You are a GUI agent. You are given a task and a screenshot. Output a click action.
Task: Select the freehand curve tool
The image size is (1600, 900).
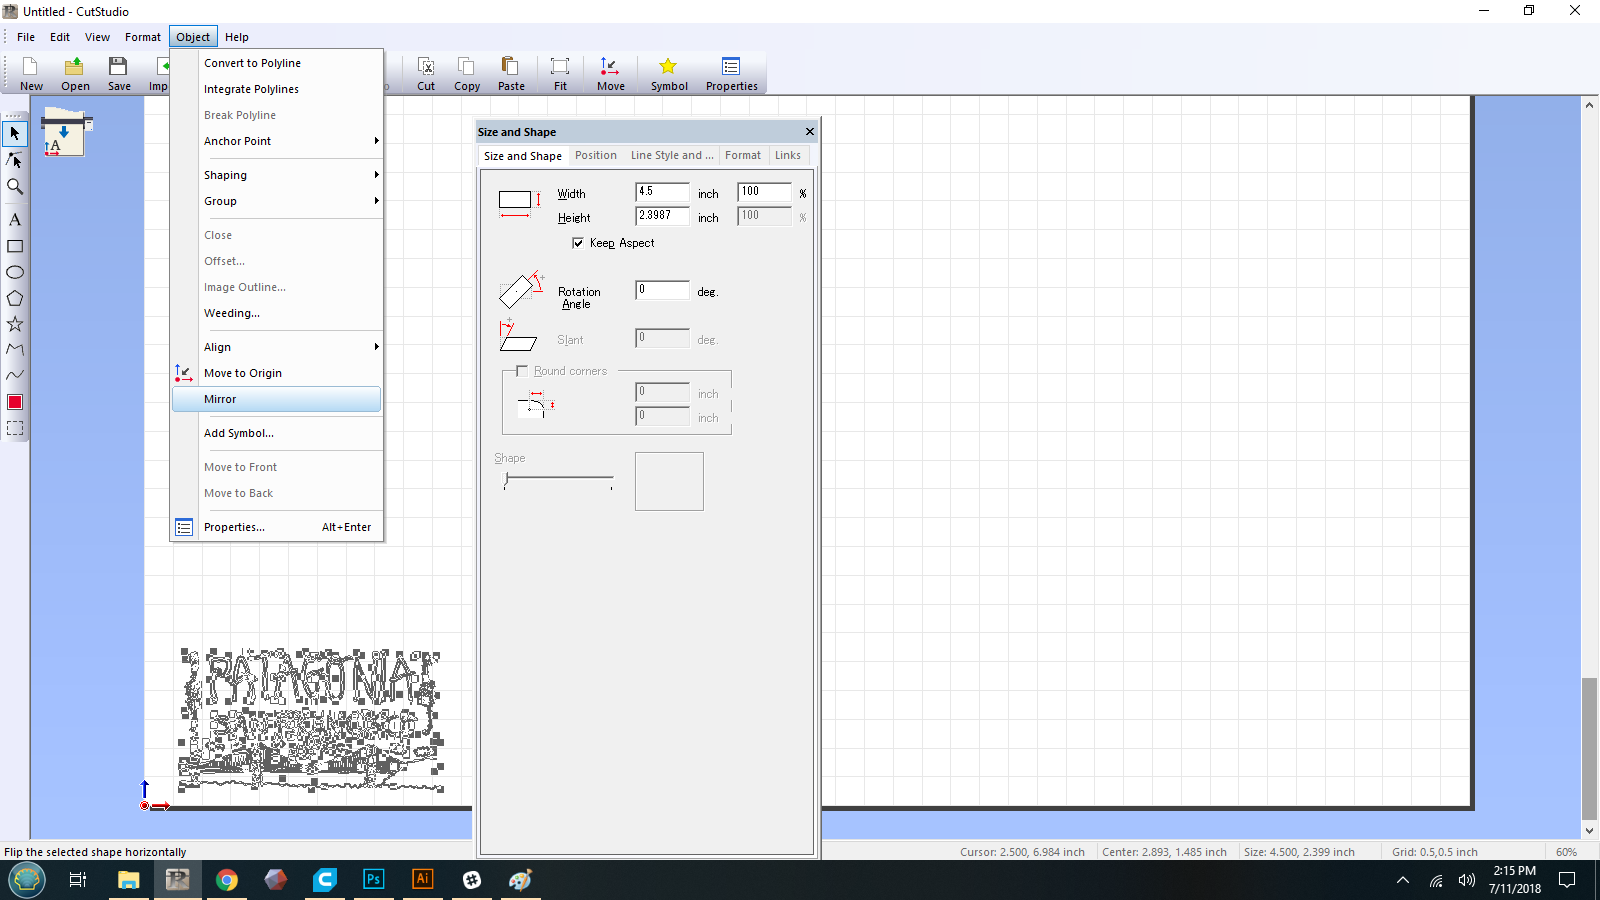pos(15,376)
